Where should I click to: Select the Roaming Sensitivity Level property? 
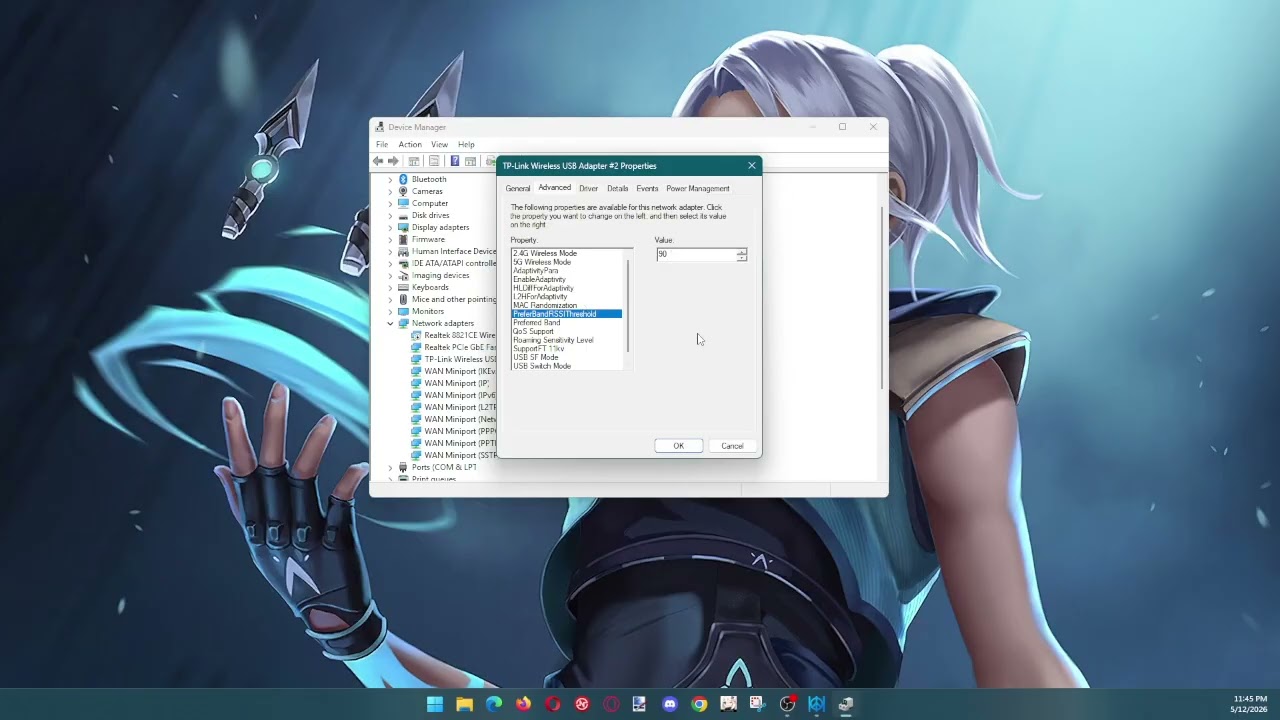coord(554,340)
